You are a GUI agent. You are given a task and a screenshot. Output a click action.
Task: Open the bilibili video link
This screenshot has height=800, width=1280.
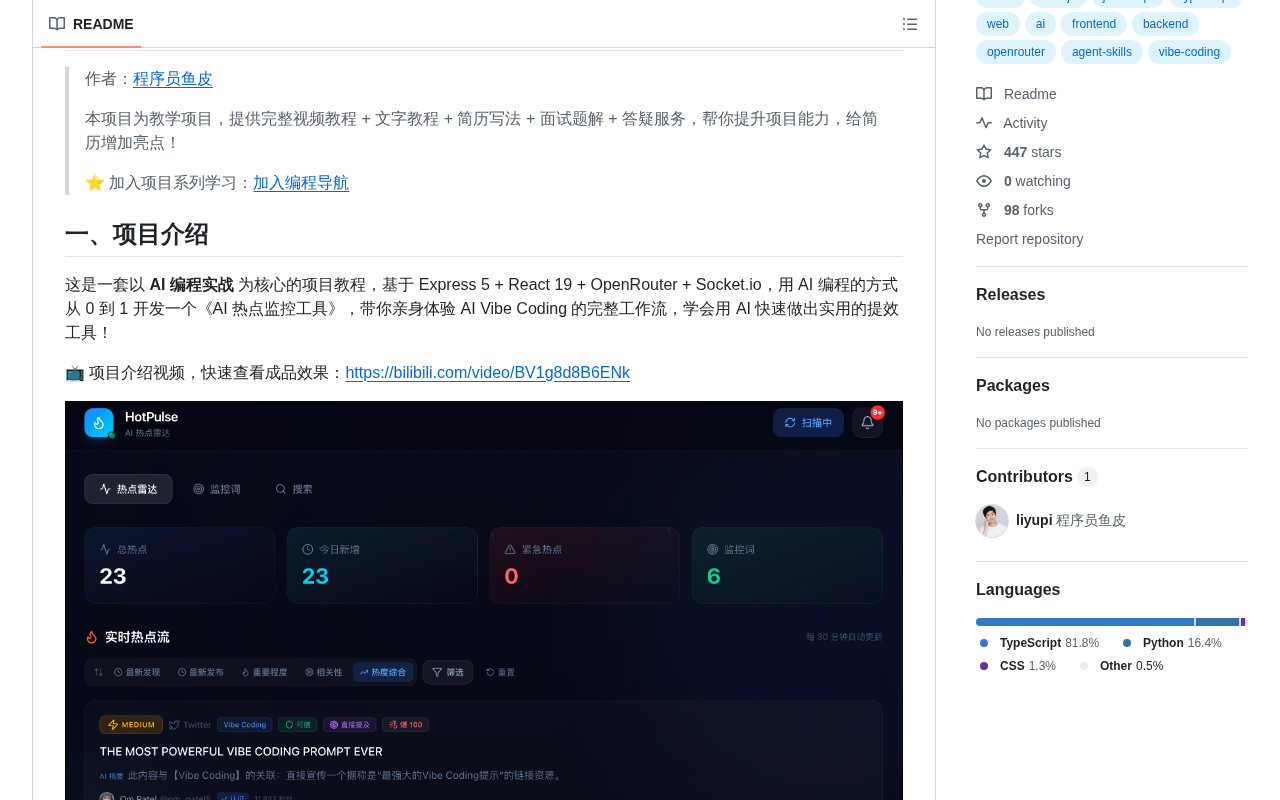[488, 373]
